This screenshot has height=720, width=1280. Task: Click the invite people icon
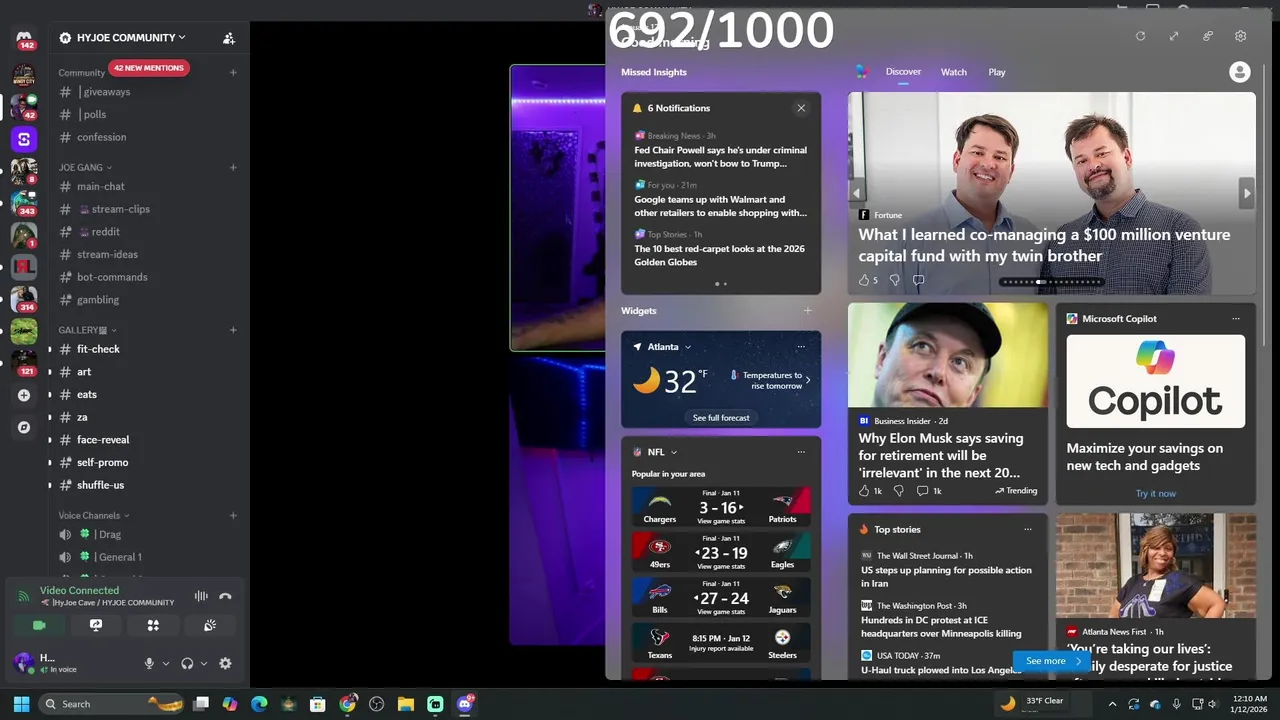click(229, 38)
